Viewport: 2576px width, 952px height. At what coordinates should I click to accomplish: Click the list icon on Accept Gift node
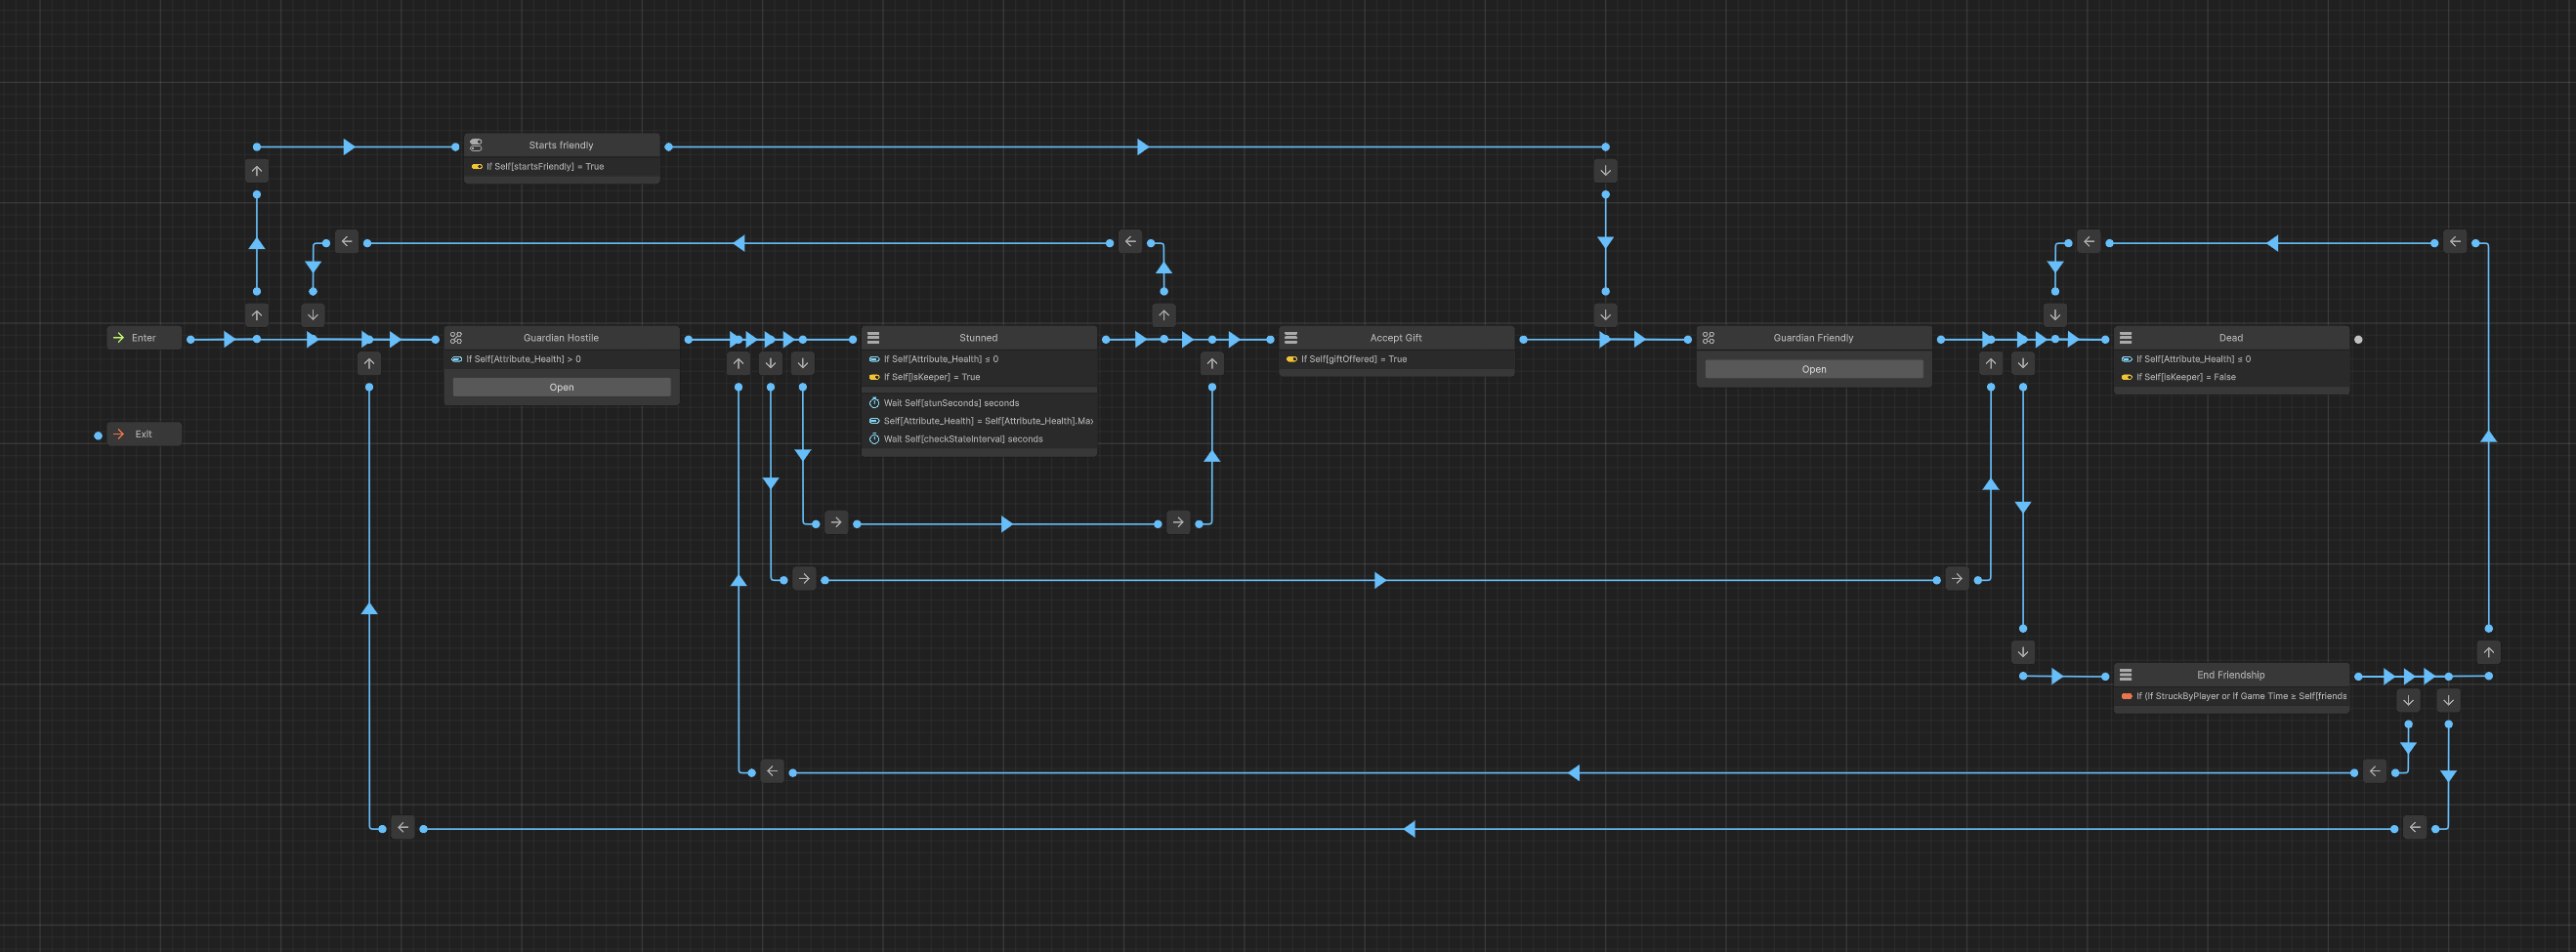point(1291,338)
